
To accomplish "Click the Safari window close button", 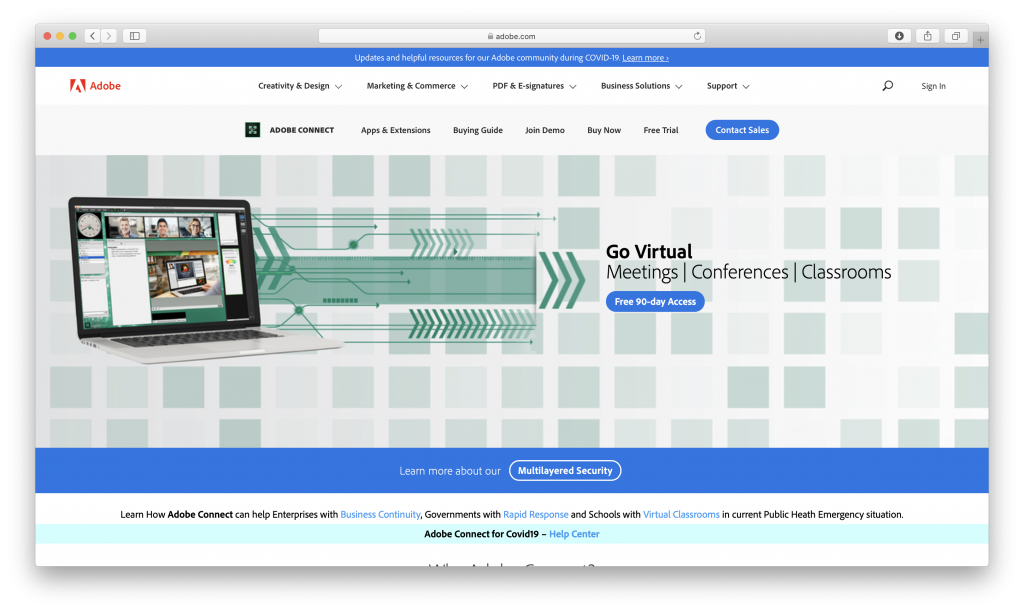I will pos(48,36).
